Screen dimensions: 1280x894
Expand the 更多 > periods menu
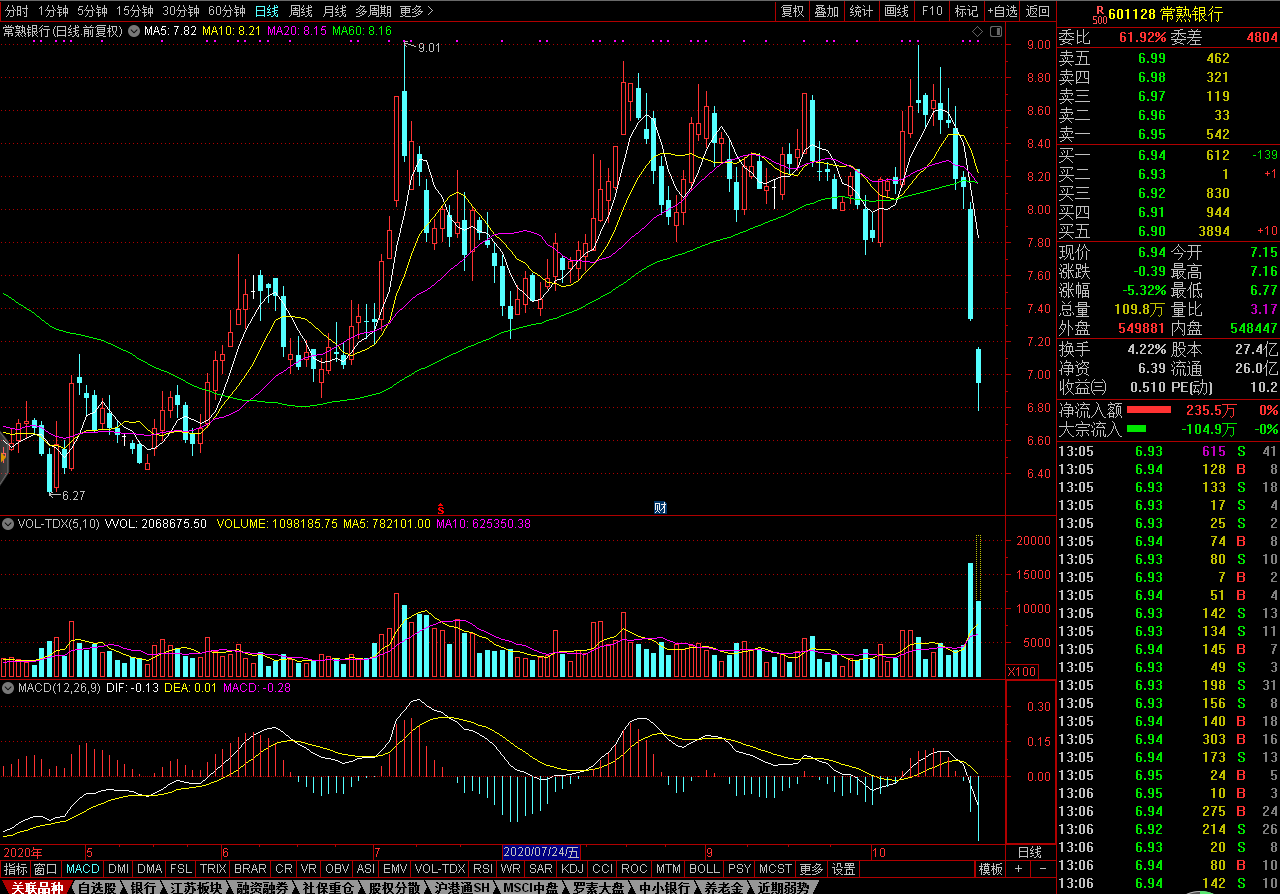tap(415, 11)
